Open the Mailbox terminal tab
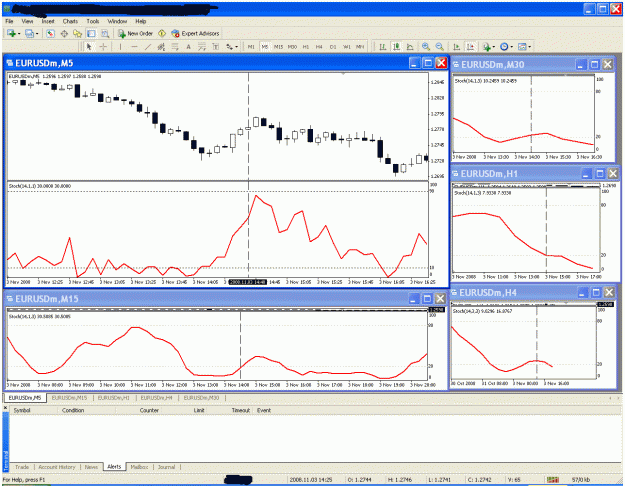Image resolution: width=625 pixels, height=486 pixels. (139, 467)
